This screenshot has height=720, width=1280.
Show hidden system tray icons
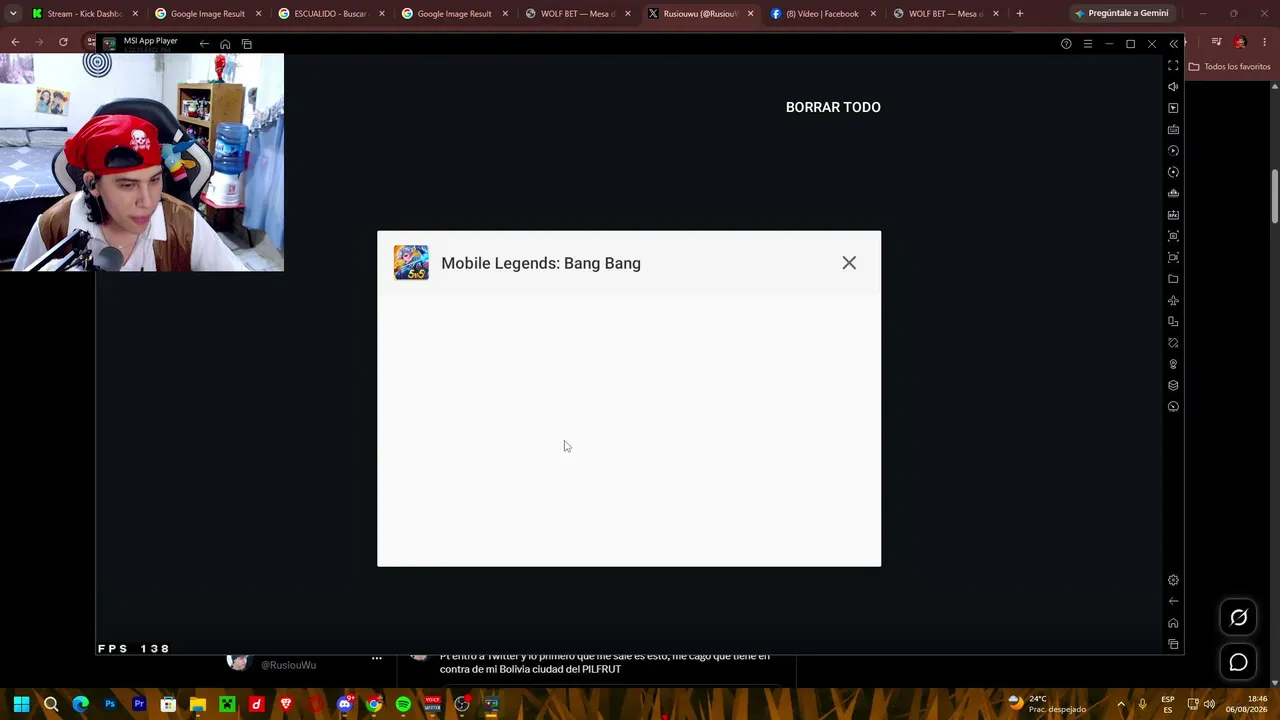pyautogui.click(x=1121, y=704)
